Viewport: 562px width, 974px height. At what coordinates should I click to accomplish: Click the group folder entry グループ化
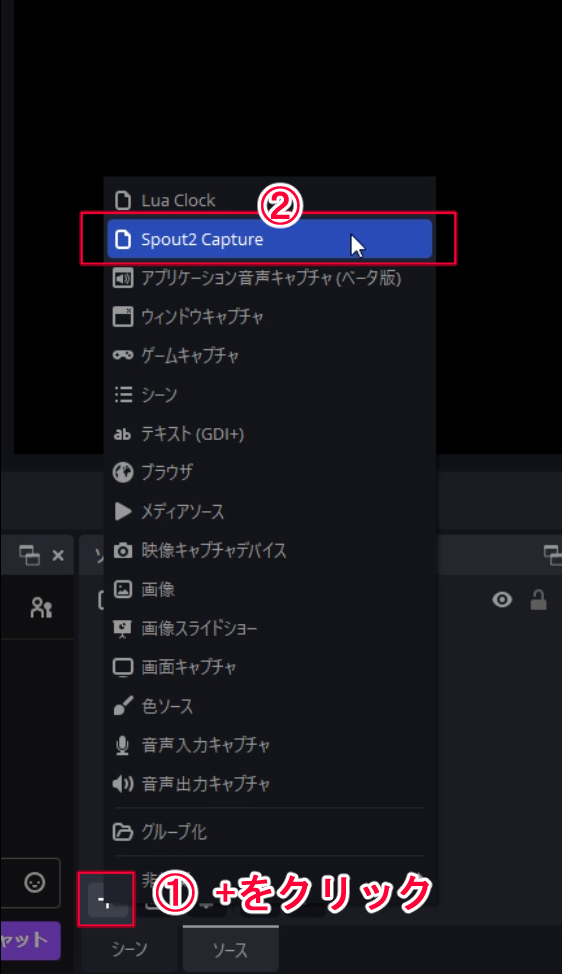(270, 831)
